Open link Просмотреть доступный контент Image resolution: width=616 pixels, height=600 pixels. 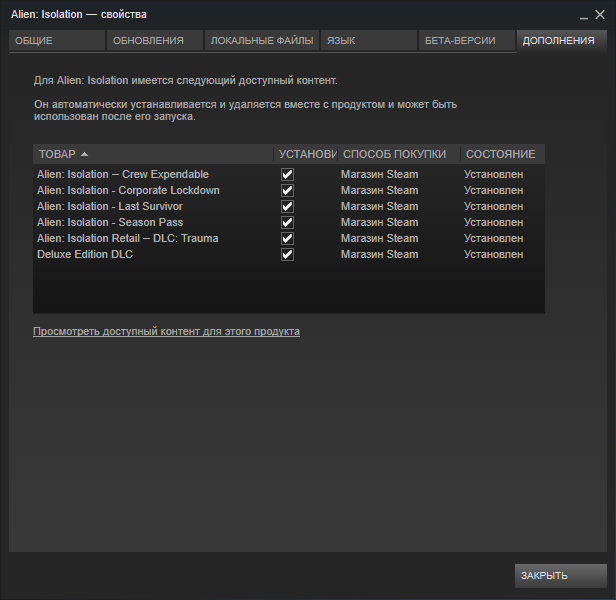pos(166,332)
